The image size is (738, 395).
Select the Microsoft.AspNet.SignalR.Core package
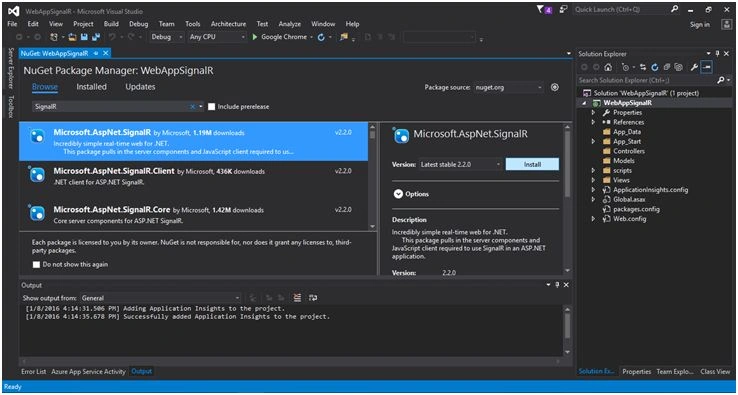[x=193, y=215]
